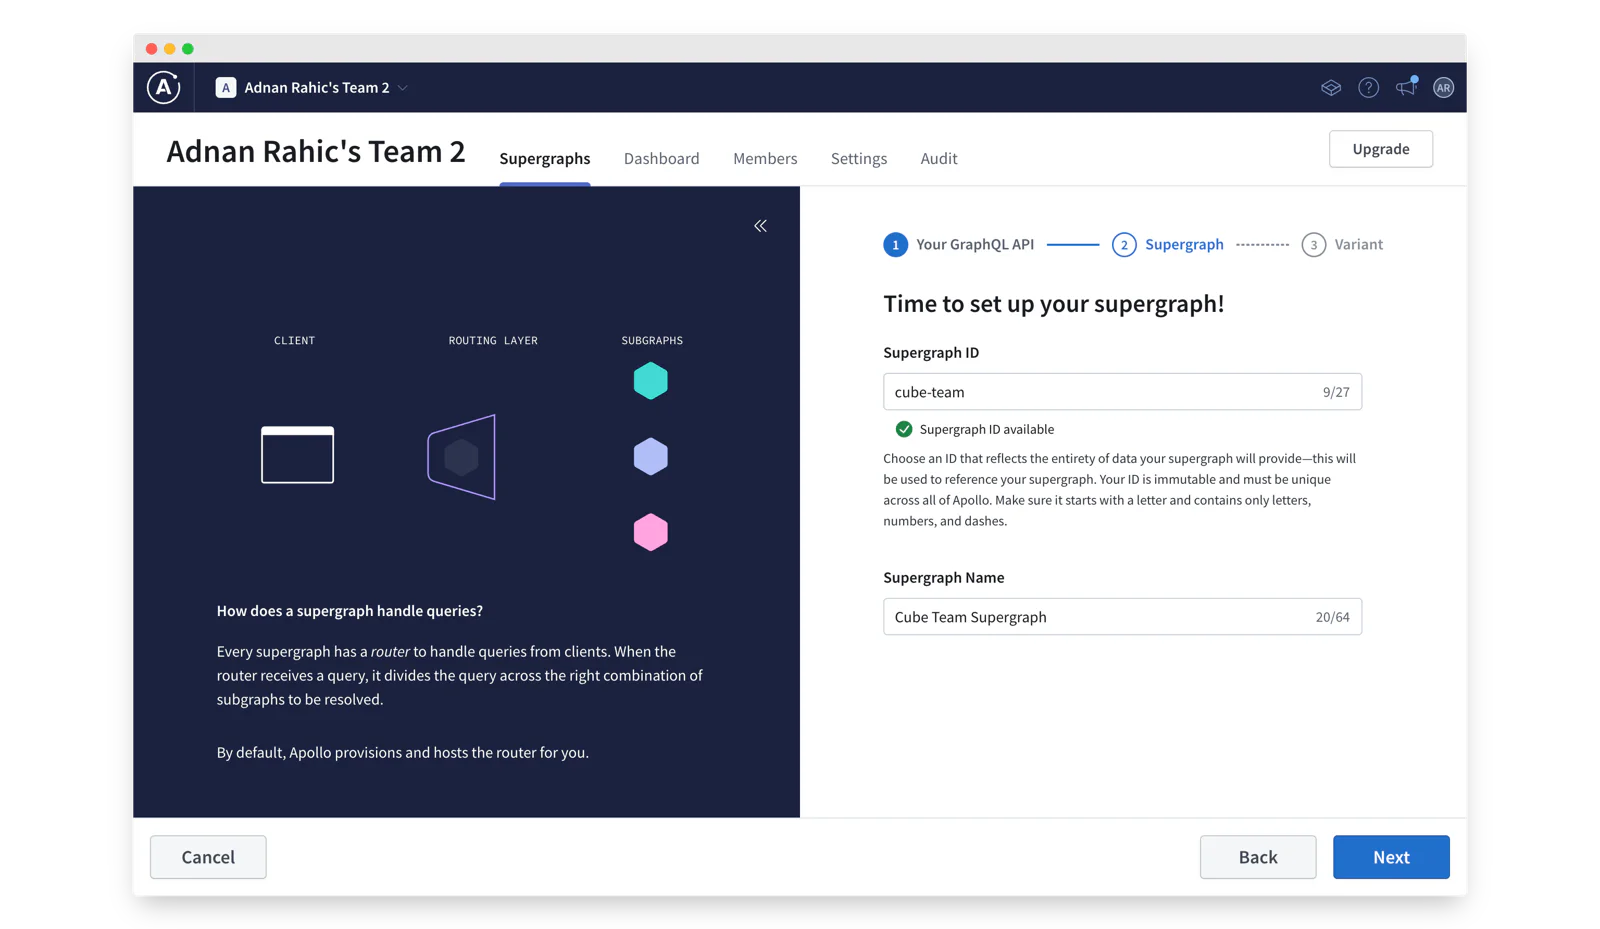Switch to the Members tab

765,158
